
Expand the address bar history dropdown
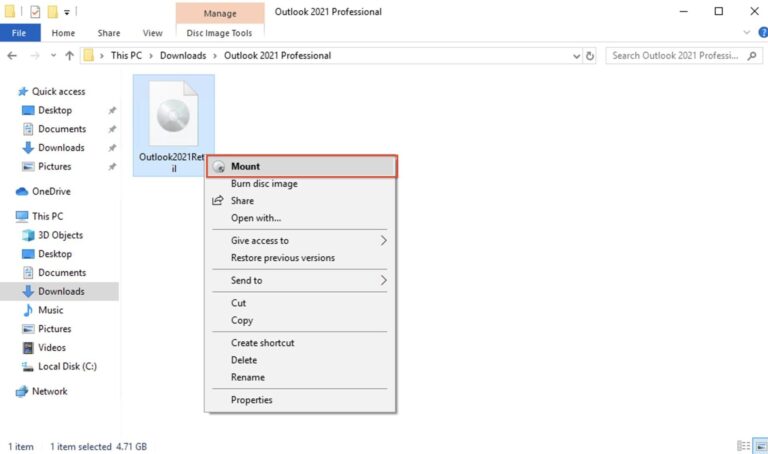coord(576,56)
